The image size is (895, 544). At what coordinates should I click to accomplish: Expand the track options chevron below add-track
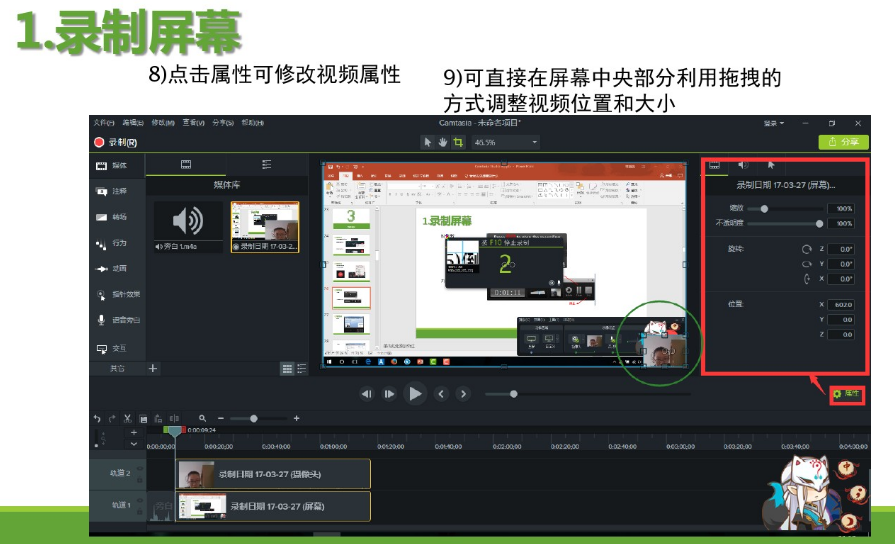pyautogui.click(x=134, y=444)
